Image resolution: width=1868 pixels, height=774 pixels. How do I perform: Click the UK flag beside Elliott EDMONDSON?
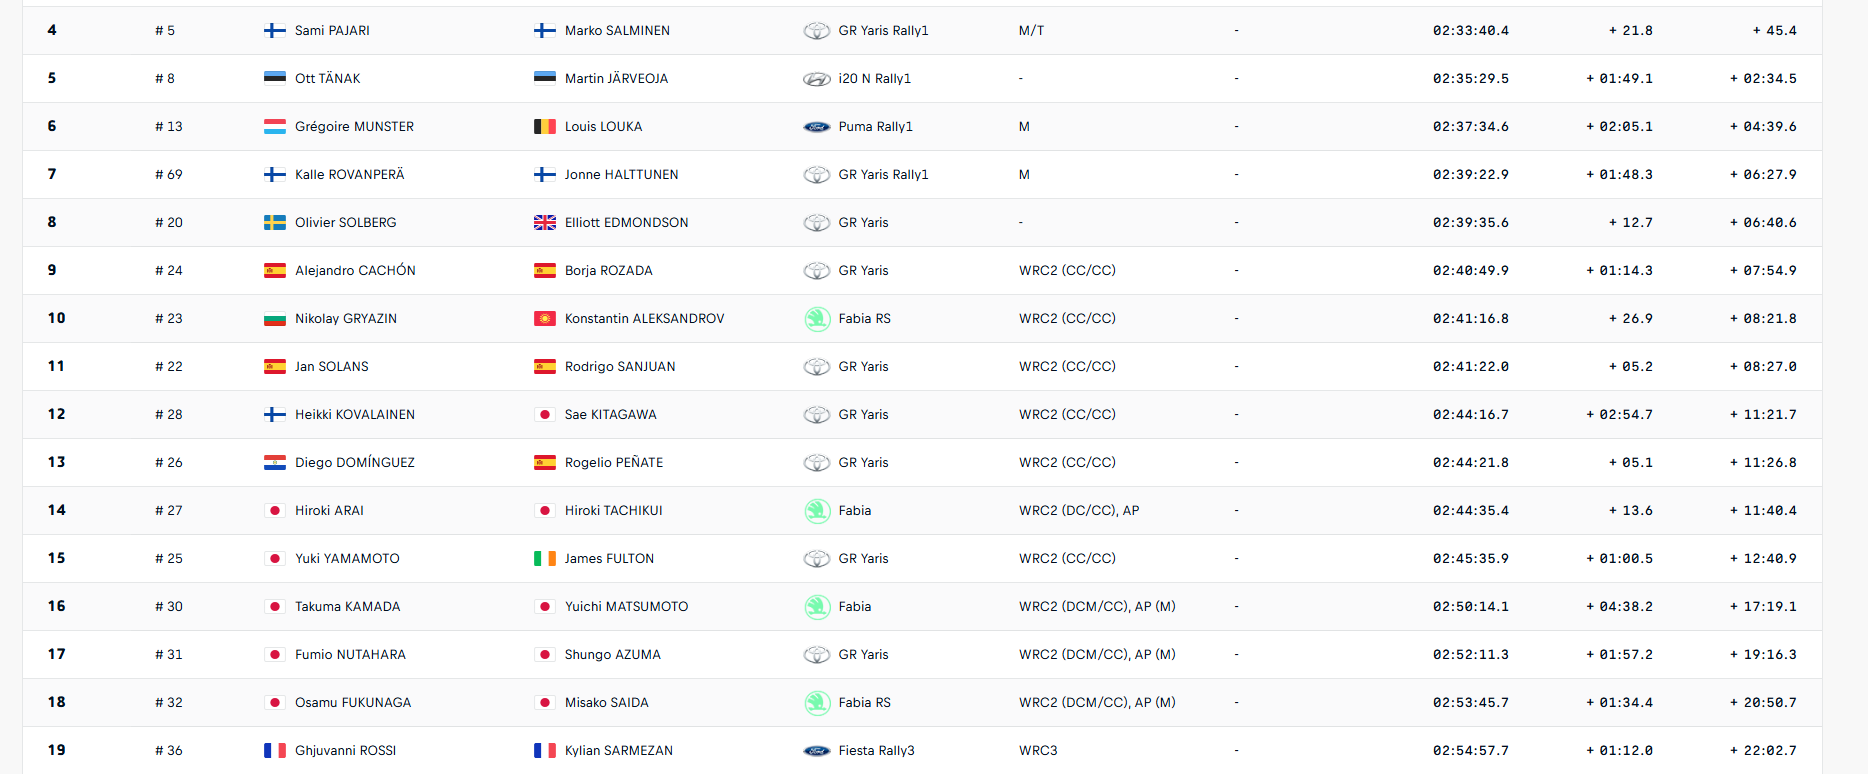545,223
